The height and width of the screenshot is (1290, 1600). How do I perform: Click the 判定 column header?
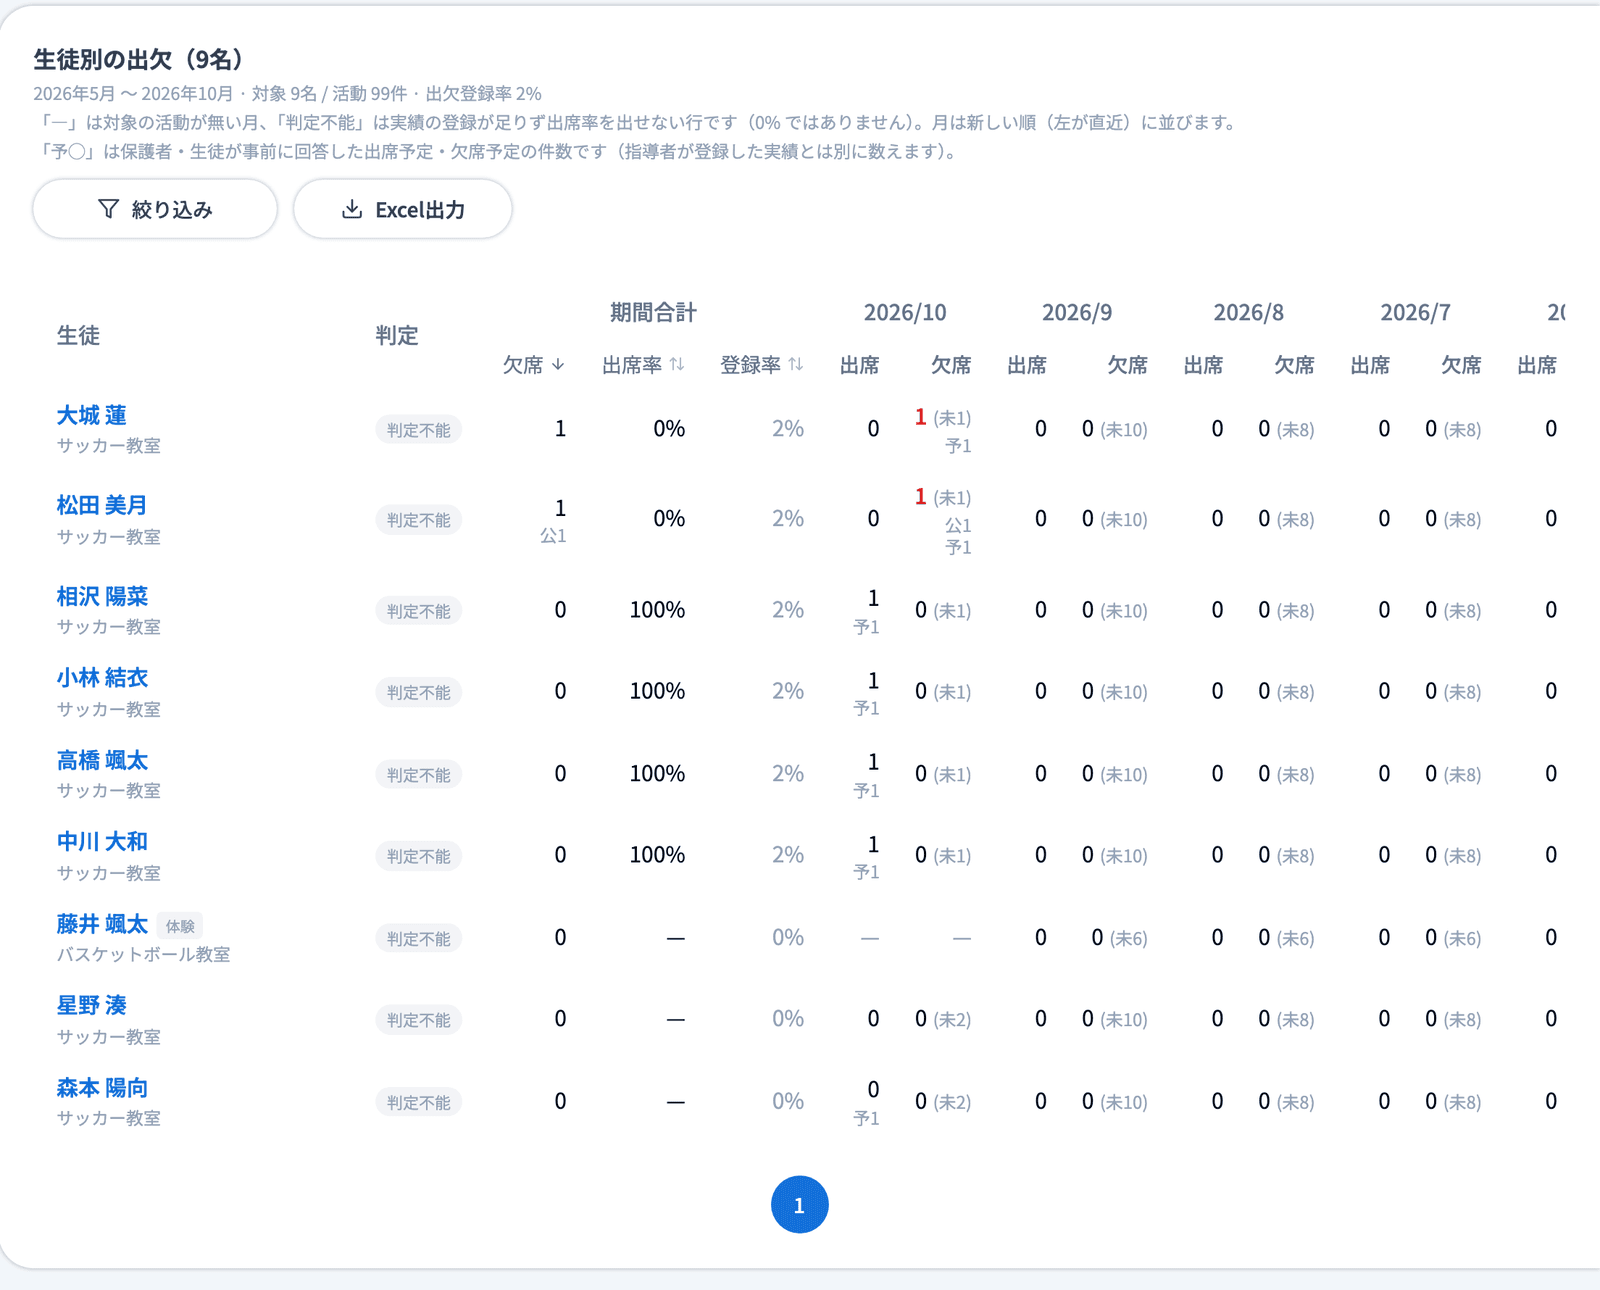pos(397,335)
